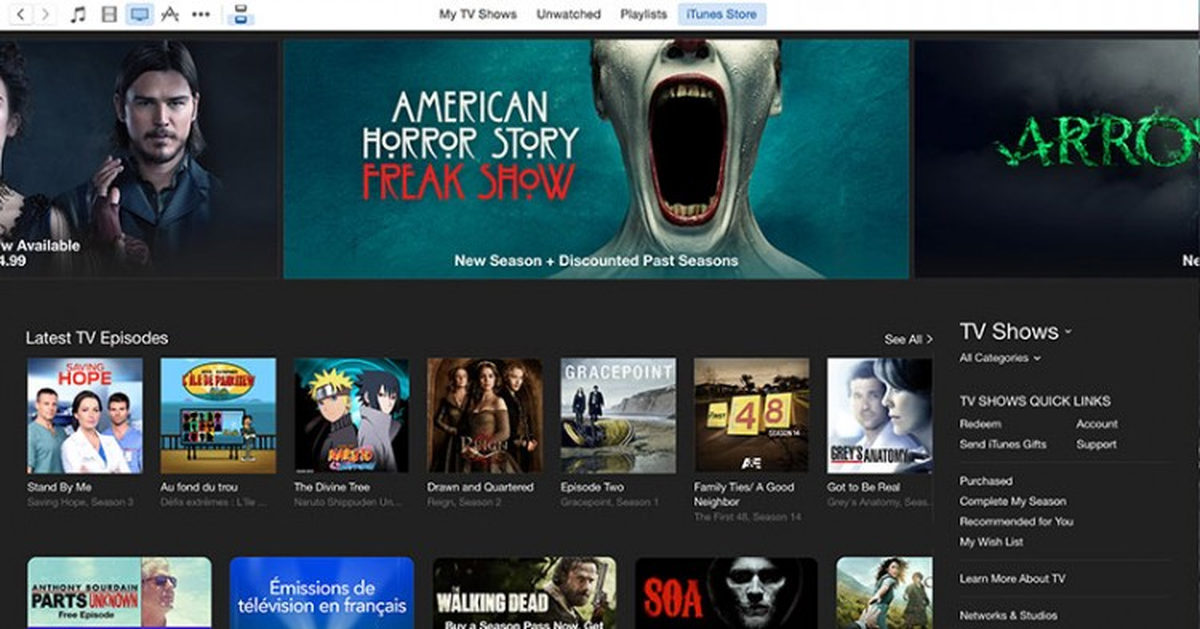Select the TV Shows screen icon
Viewport: 1200px width, 629px height.
pyautogui.click(x=140, y=14)
